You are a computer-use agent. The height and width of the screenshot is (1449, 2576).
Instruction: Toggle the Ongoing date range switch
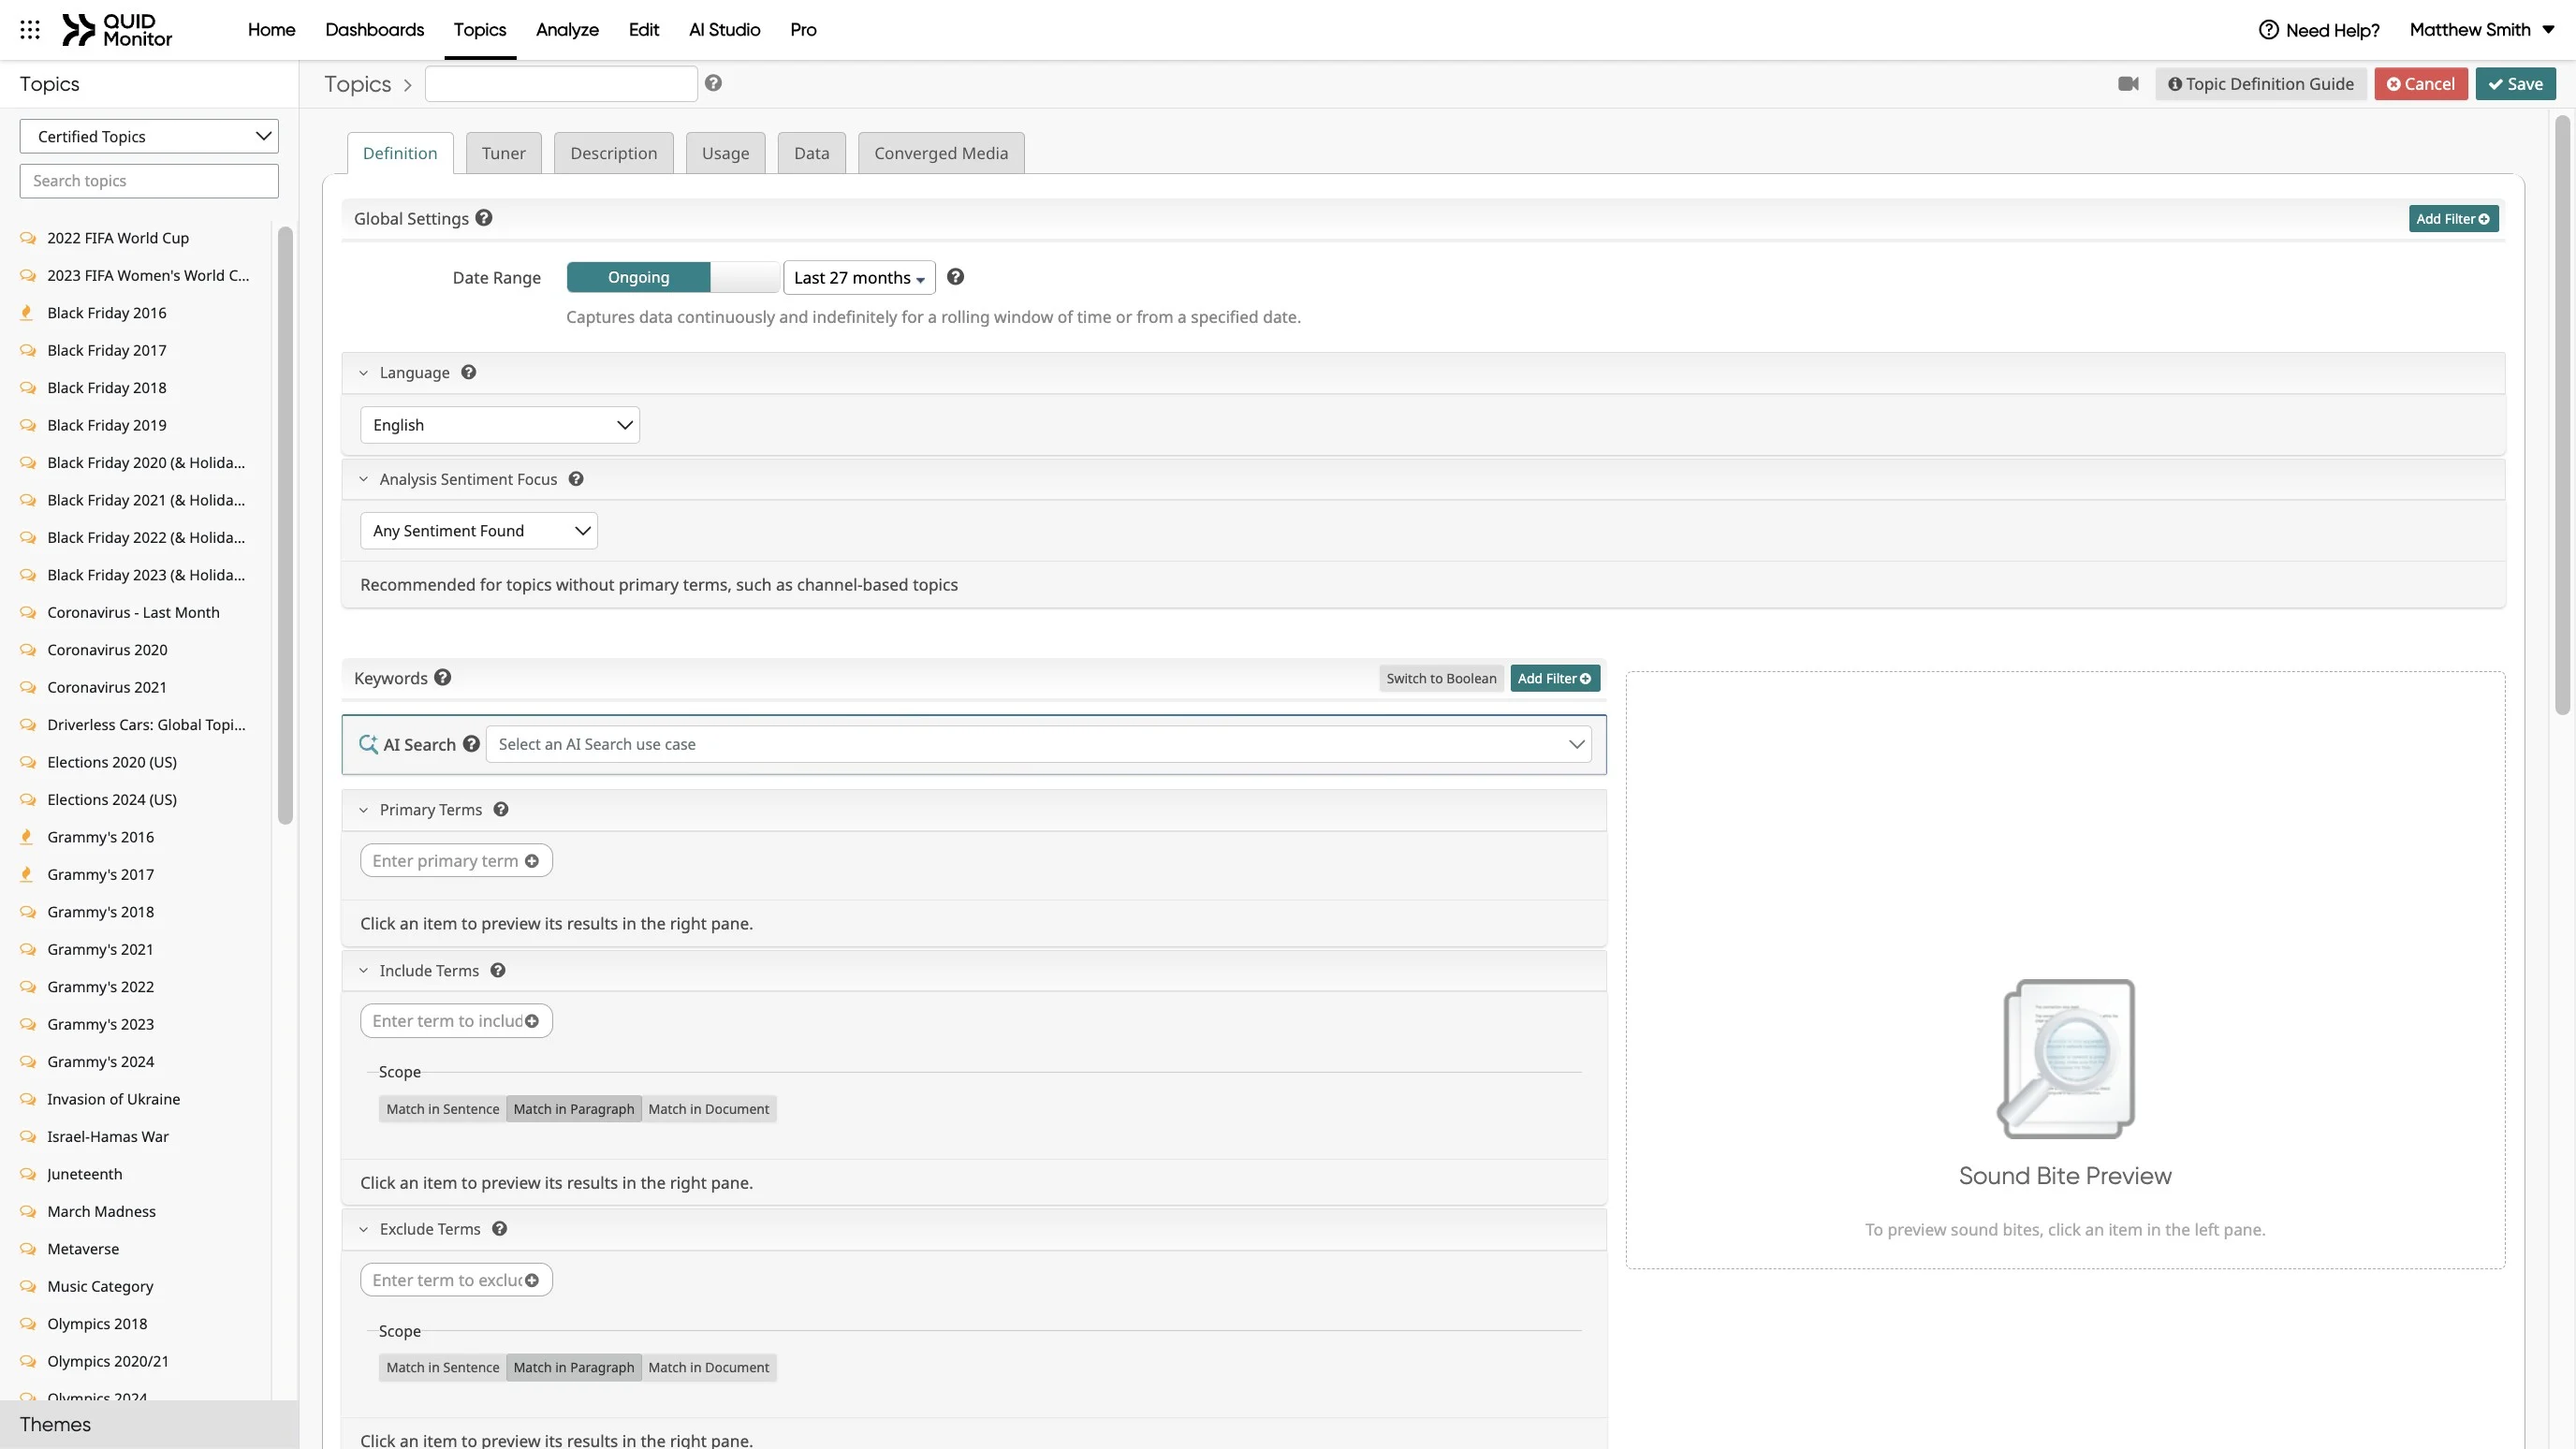[x=673, y=277]
